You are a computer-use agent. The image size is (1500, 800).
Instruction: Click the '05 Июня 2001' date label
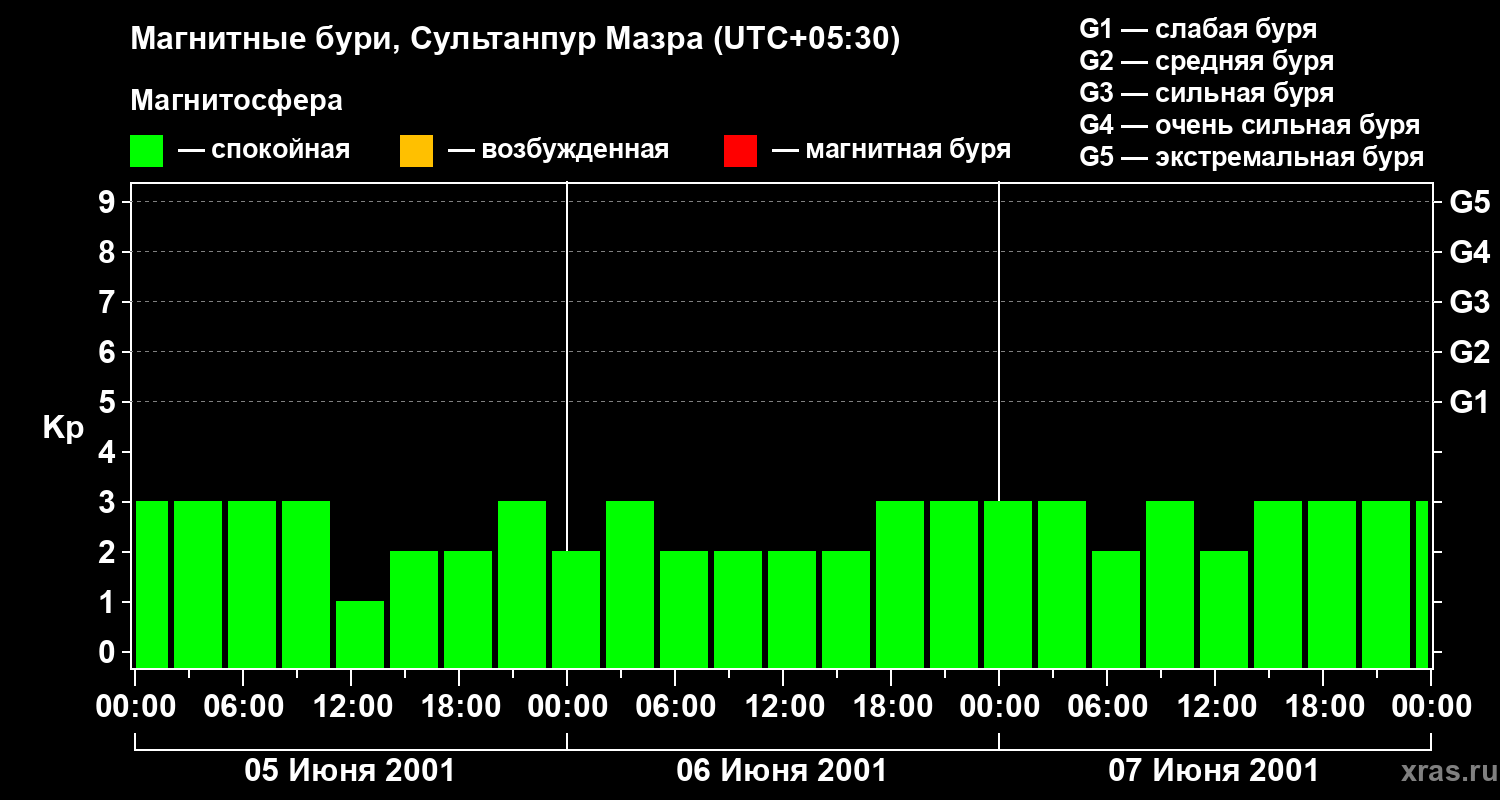pos(350,771)
